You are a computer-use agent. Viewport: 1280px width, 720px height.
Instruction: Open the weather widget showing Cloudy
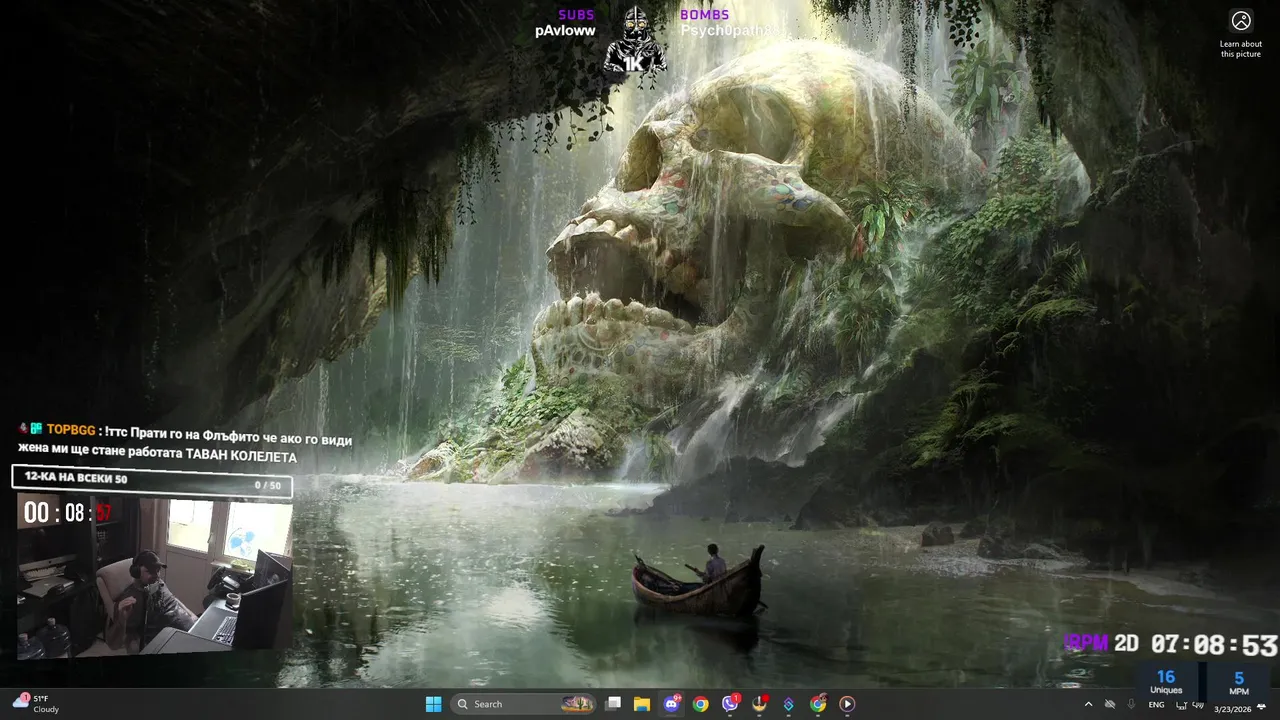point(36,704)
